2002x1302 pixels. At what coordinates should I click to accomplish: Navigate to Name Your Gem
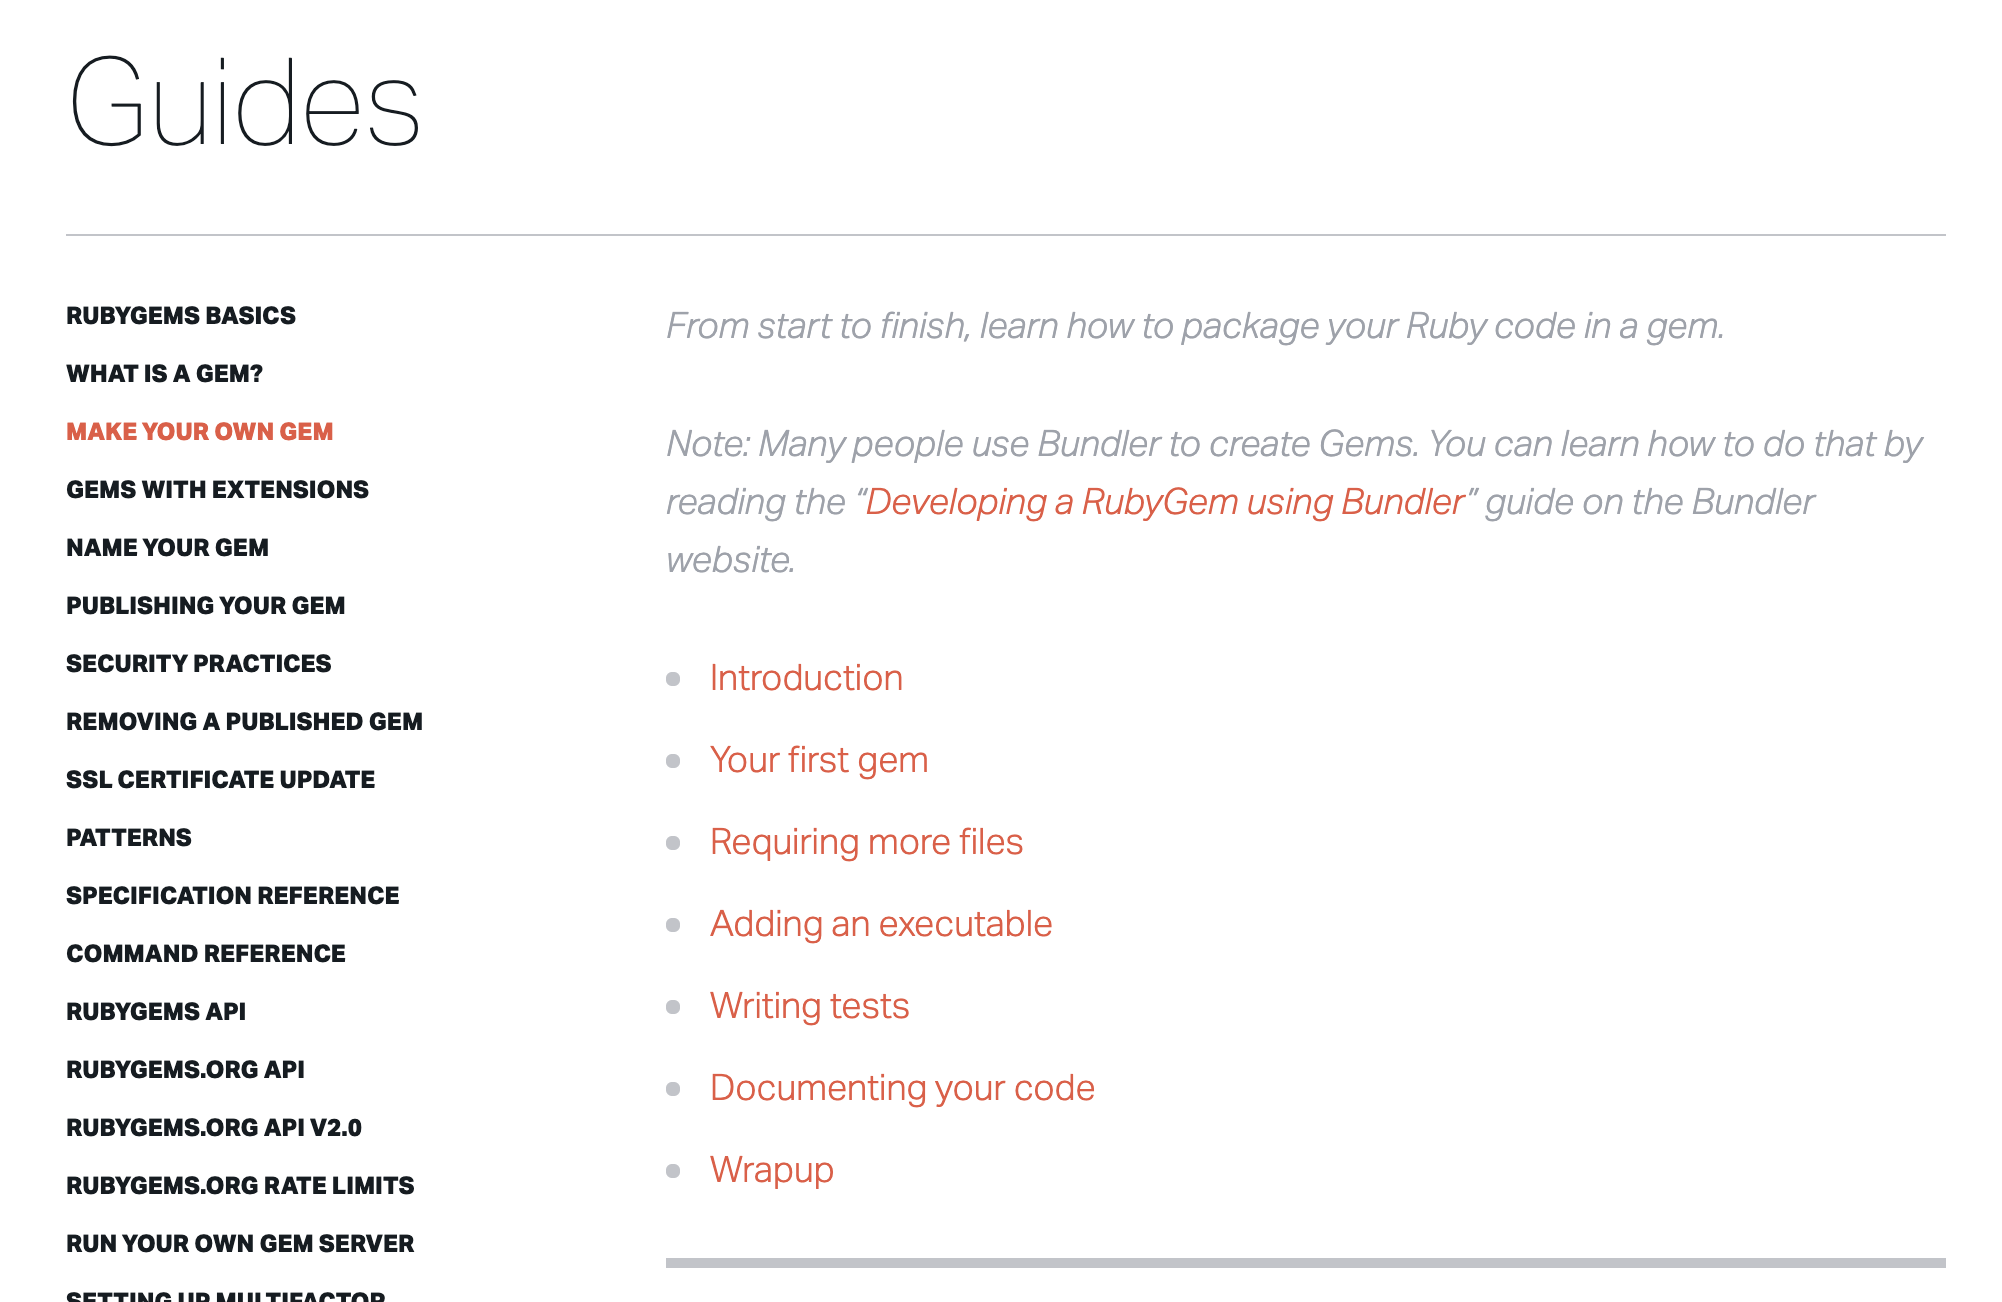pos(167,548)
